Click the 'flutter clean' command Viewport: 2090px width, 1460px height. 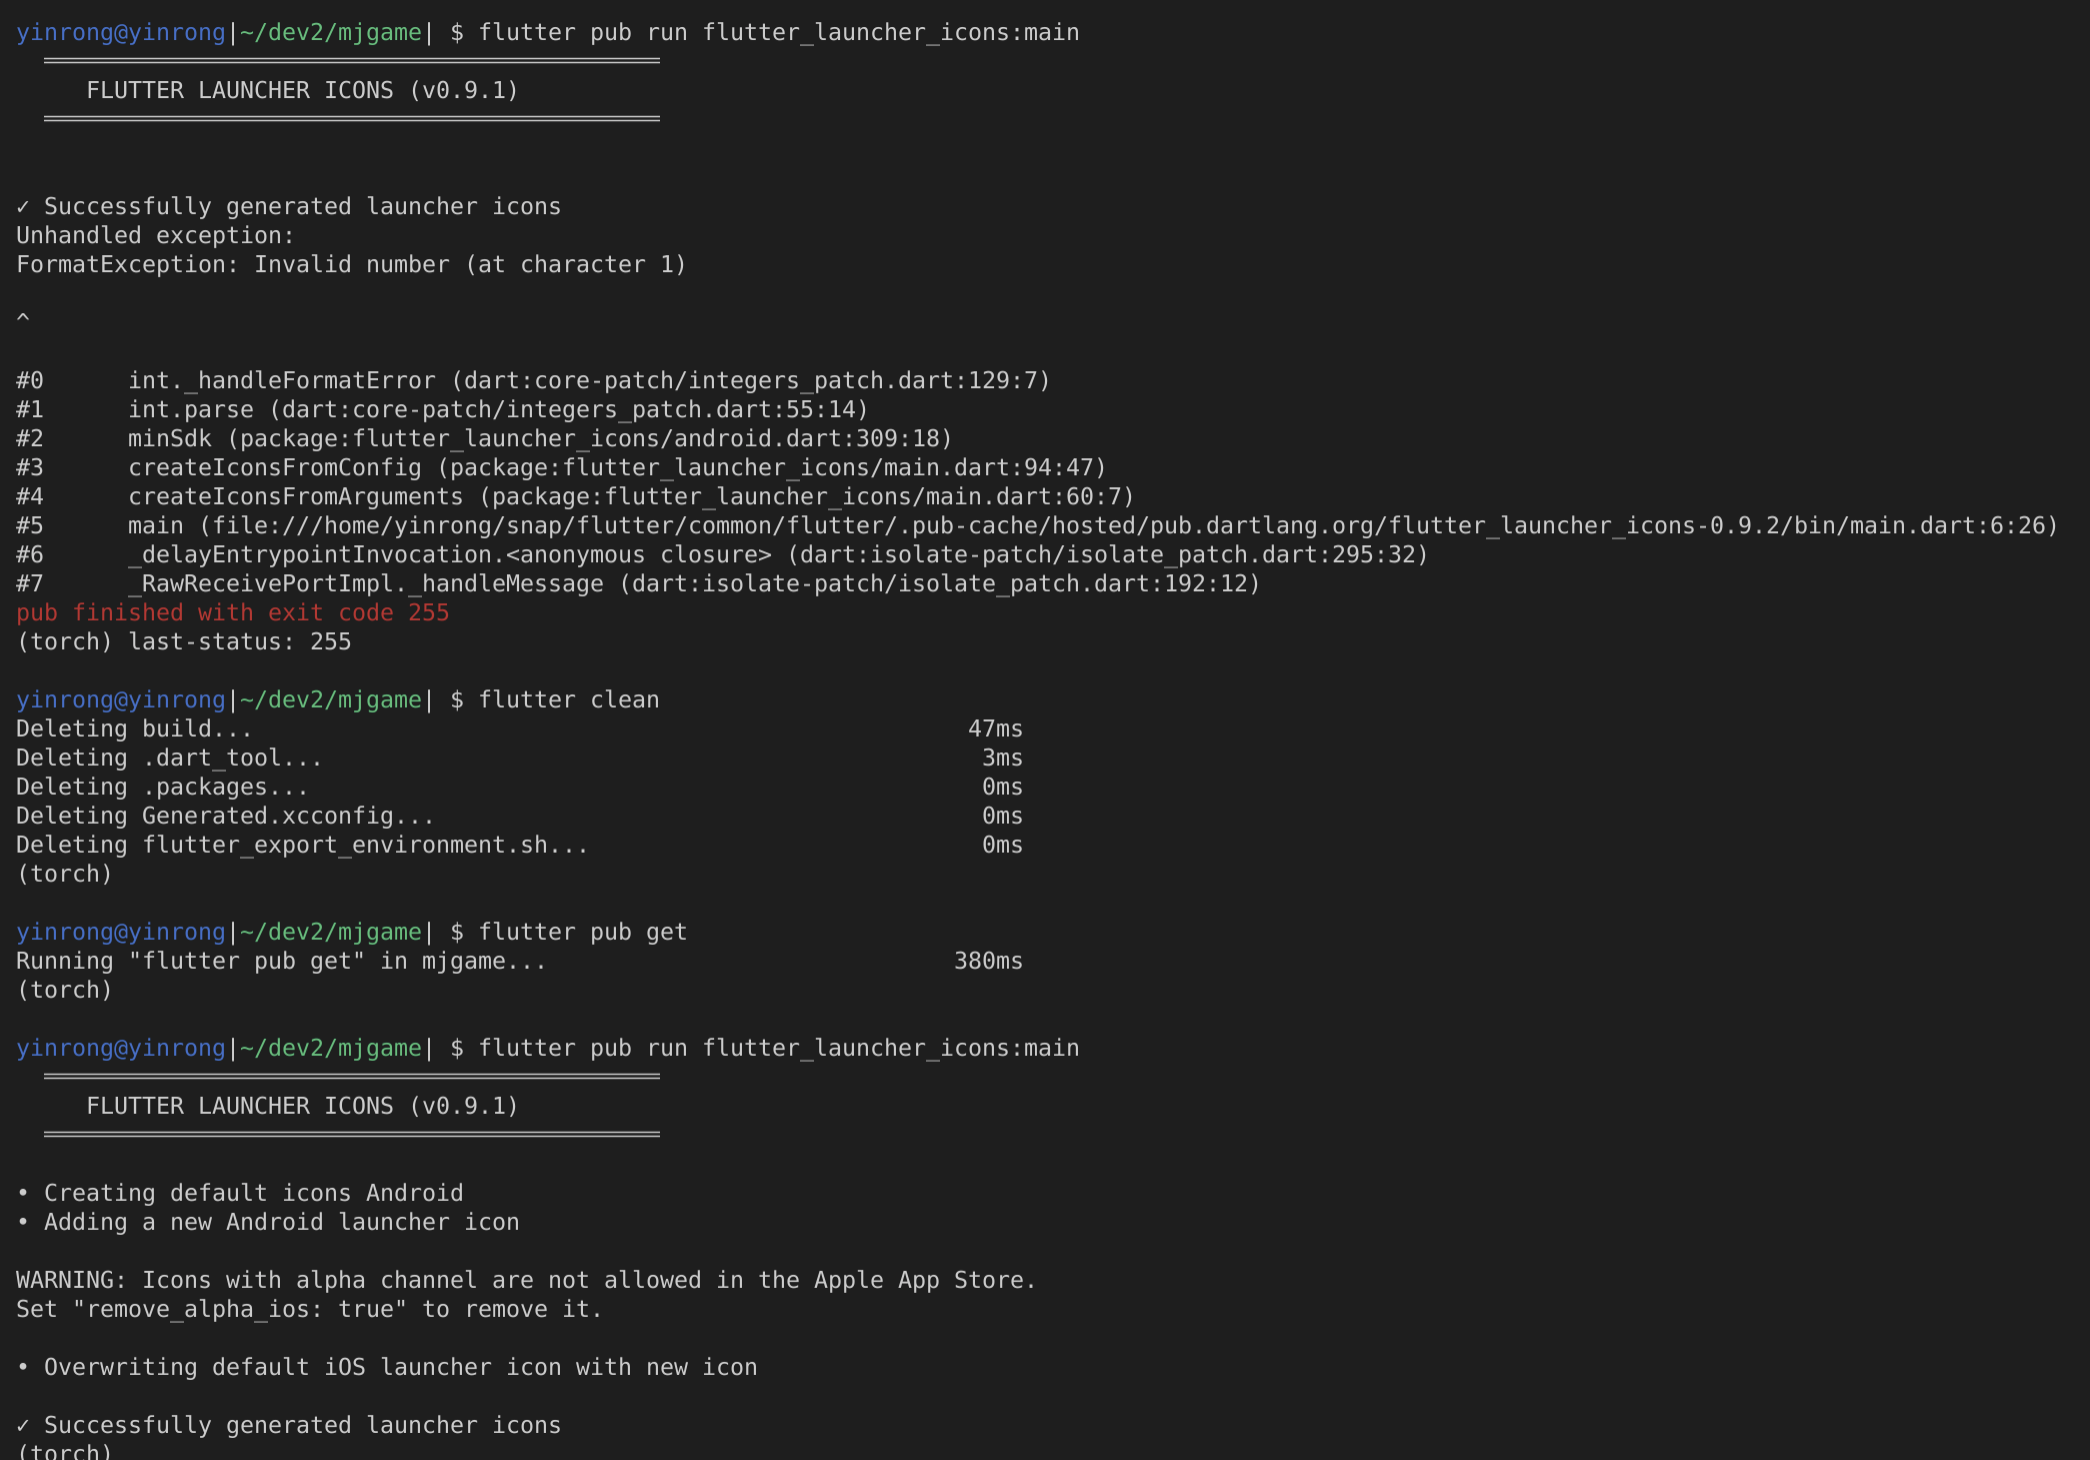(568, 699)
